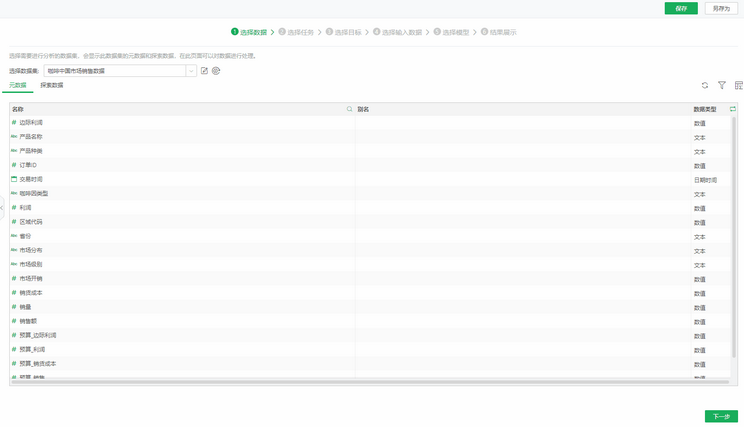The height and width of the screenshot is (427, 744).
Task: Open the 选择数据集 dropdown
Action: (191, 71)
